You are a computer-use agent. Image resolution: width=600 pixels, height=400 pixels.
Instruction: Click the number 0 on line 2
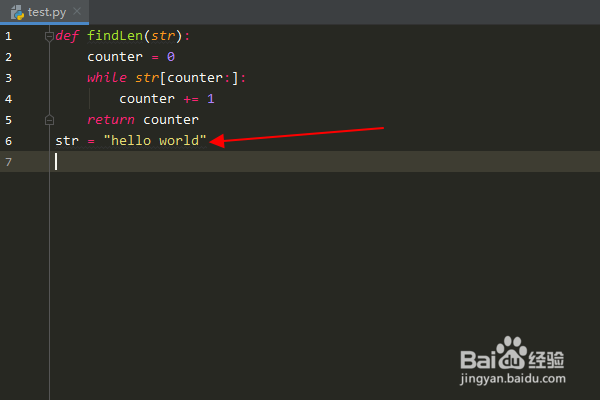pyautogui.click(x=171, y=57)
